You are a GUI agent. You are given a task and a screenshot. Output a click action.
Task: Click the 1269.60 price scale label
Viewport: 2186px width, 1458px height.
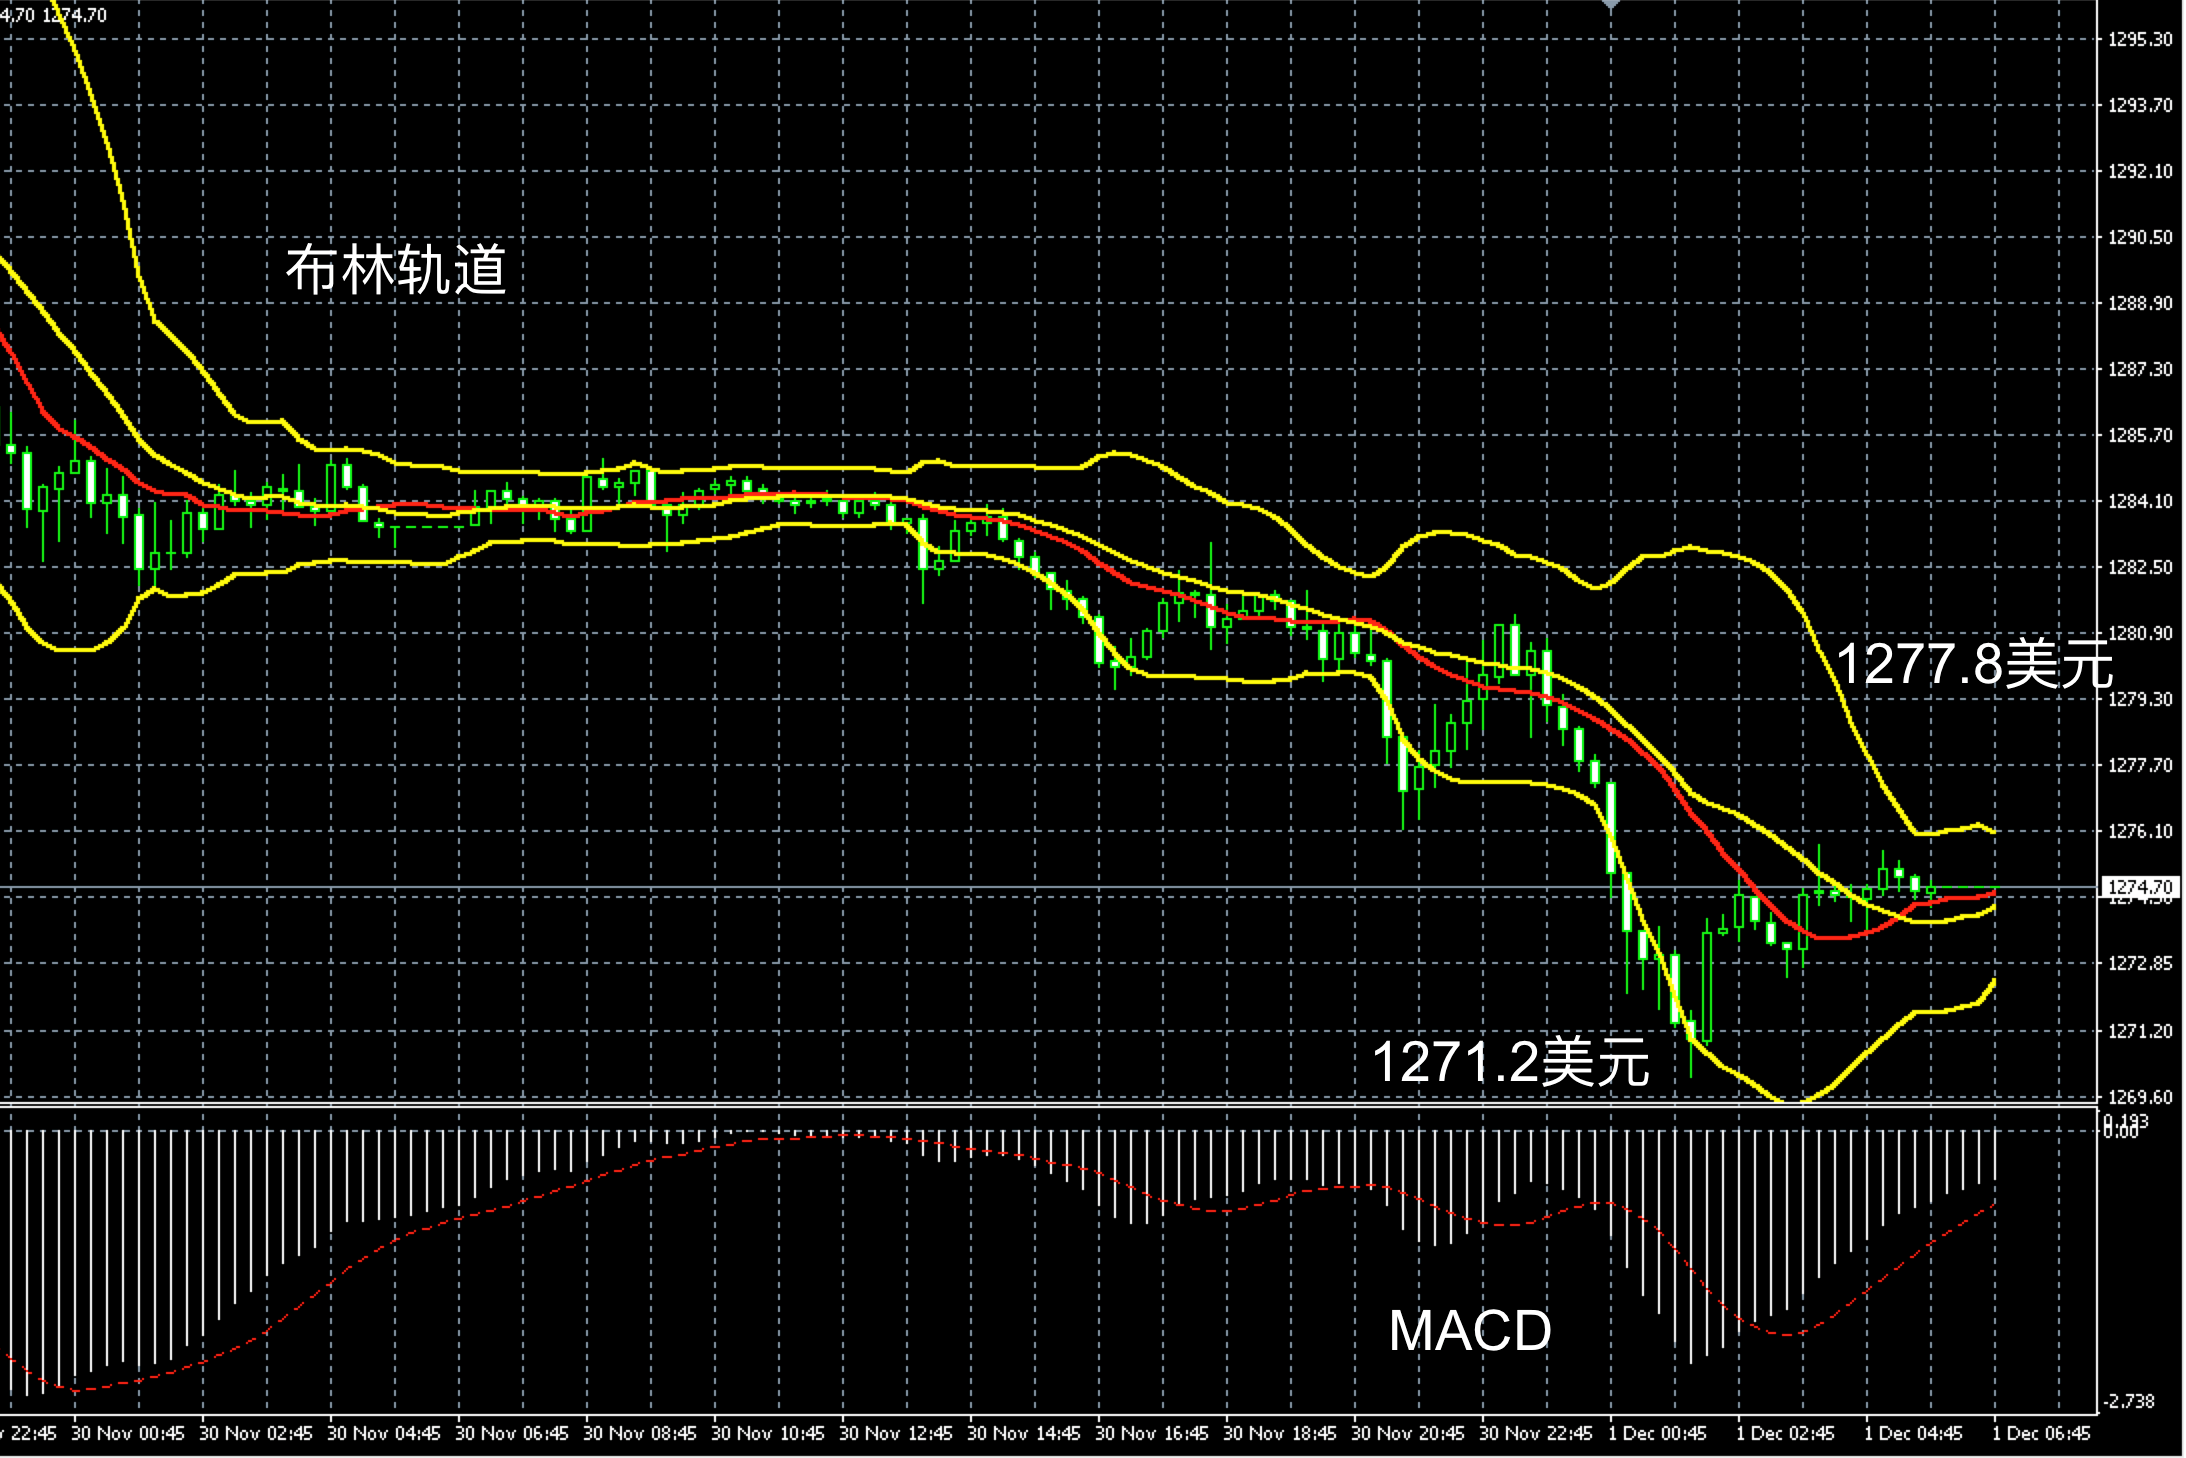click(x=2139, y=1097)
